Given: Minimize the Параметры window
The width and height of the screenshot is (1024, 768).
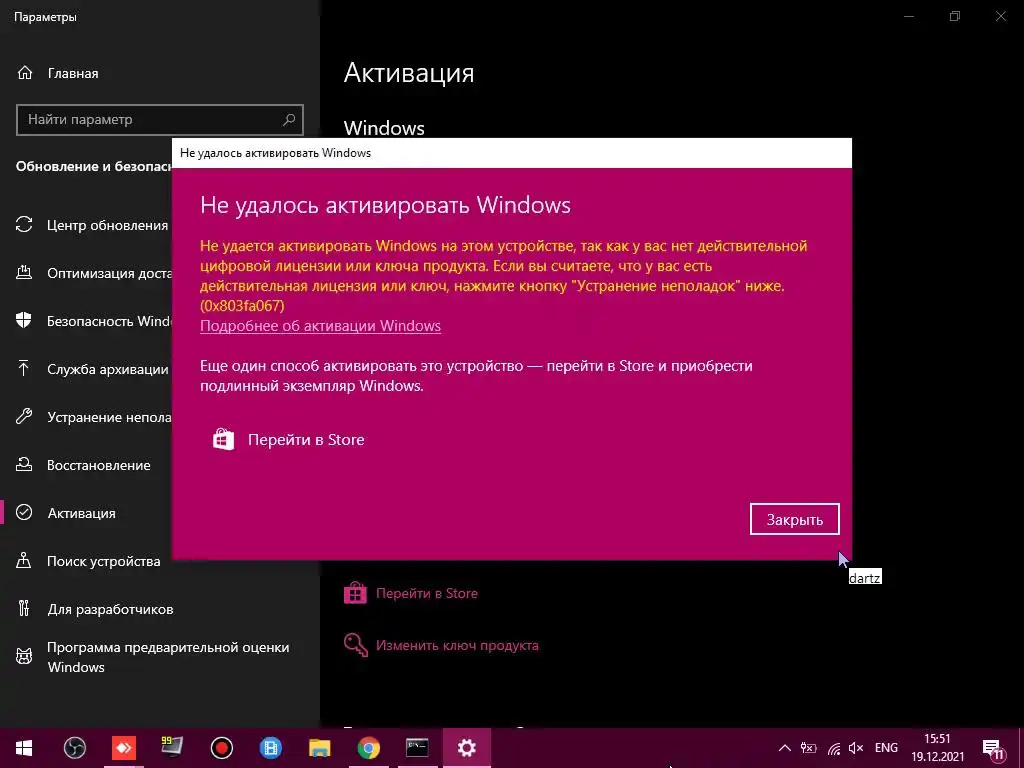Looking at the screenshot, I should [x=909, y=16].
